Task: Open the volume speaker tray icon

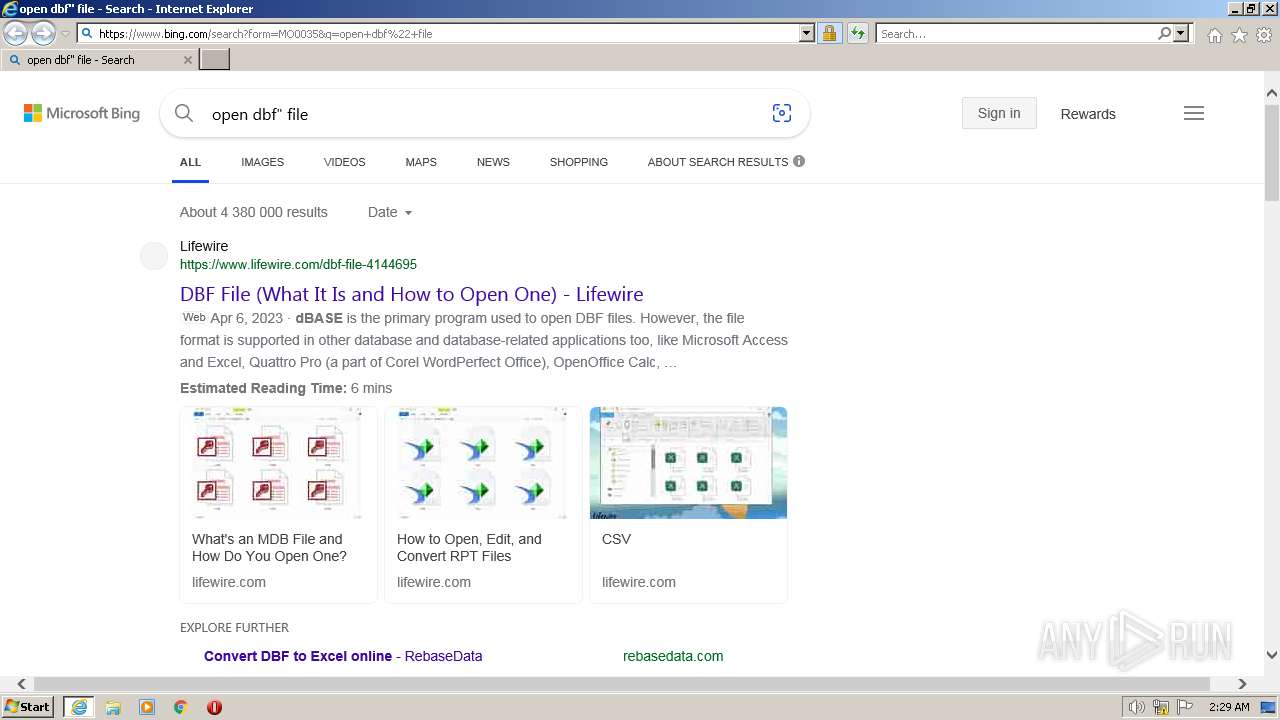Action: 1137,707
